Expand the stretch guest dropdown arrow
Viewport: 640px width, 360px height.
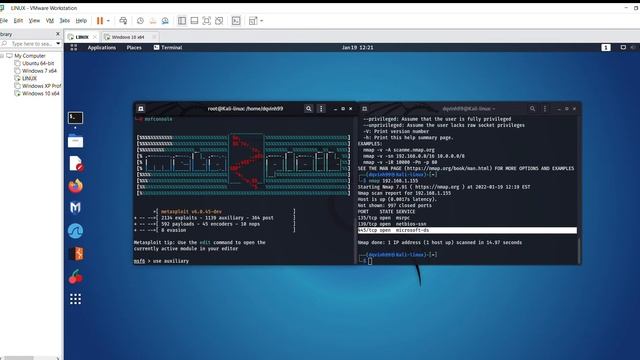[x=262, y=21]
